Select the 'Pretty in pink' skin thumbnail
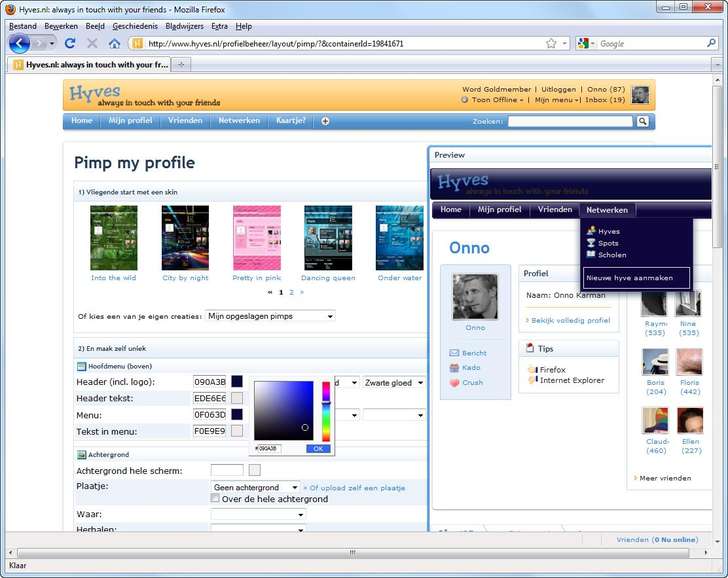Screen dimensions: 728x578 pyautogui.click(x=257, y=238)
